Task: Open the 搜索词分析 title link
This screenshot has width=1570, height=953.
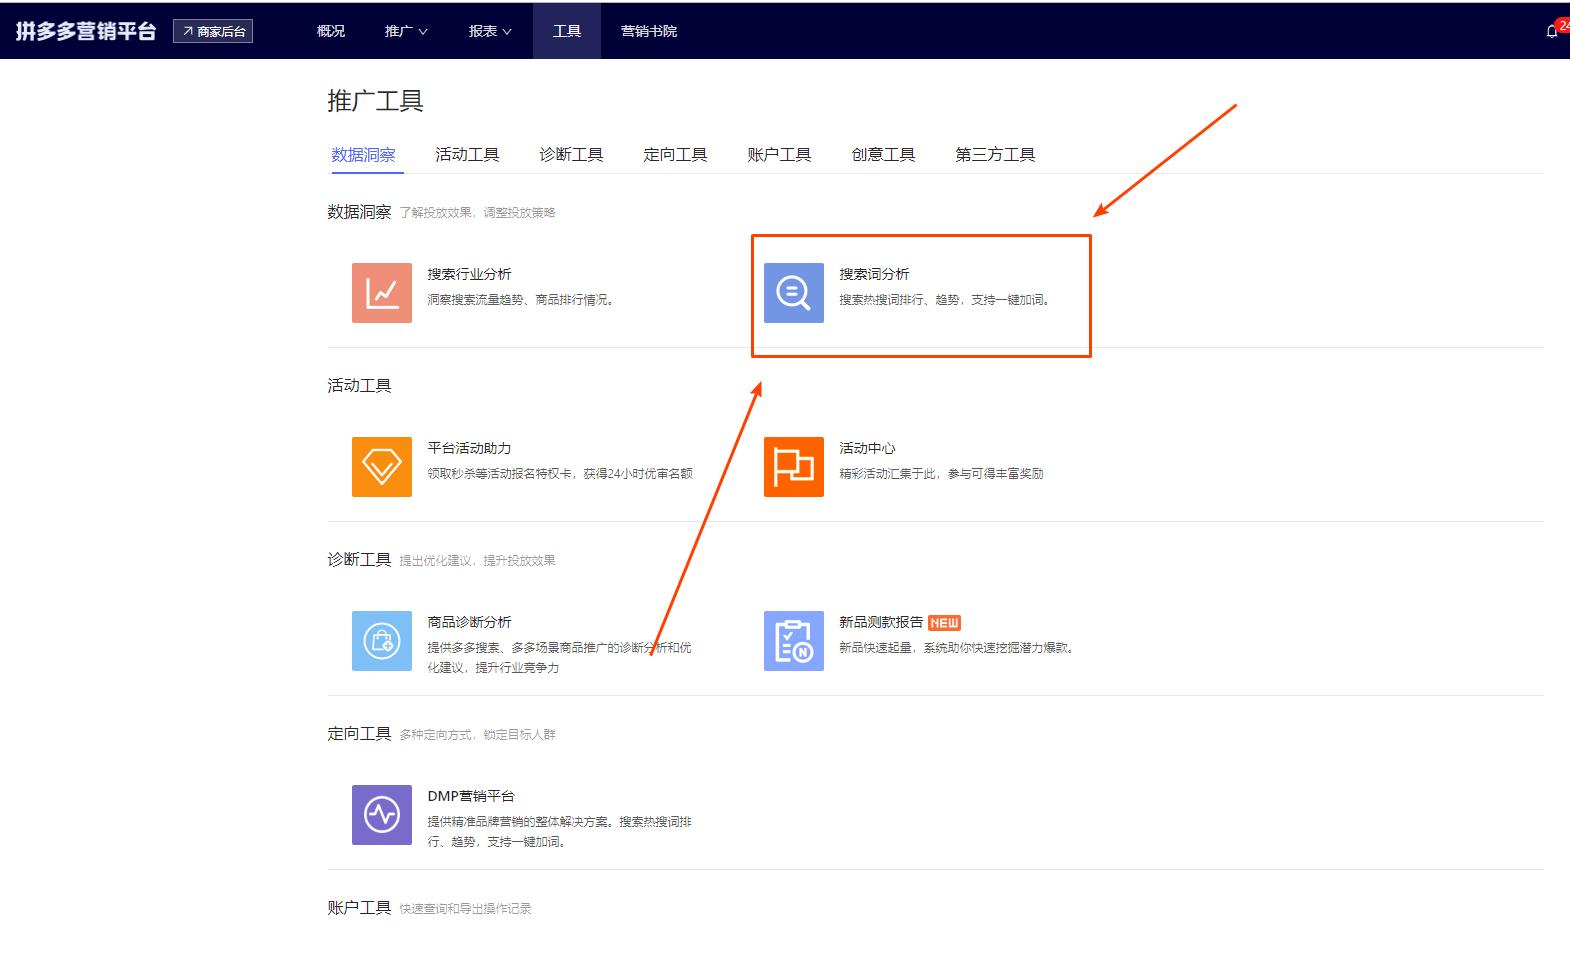Action: click(x=874, y=274)
